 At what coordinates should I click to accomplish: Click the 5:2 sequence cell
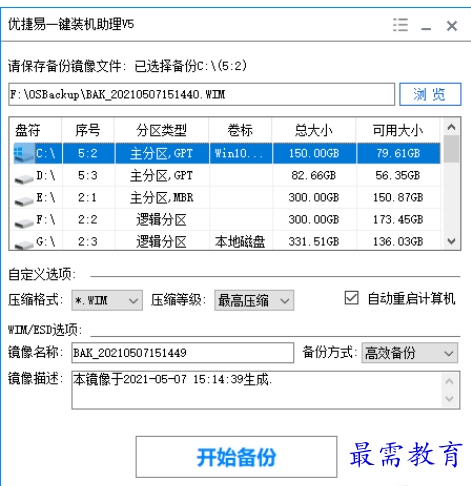pos(88,153)
